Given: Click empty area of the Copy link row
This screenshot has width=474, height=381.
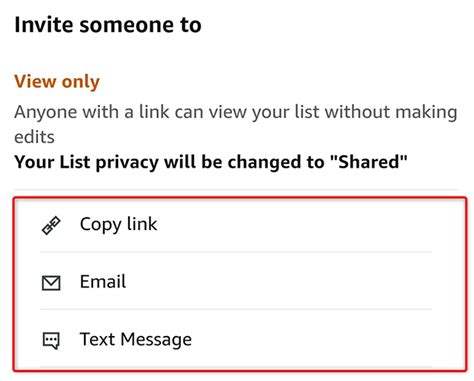Looking at the screenshot, I should point(293,224).
